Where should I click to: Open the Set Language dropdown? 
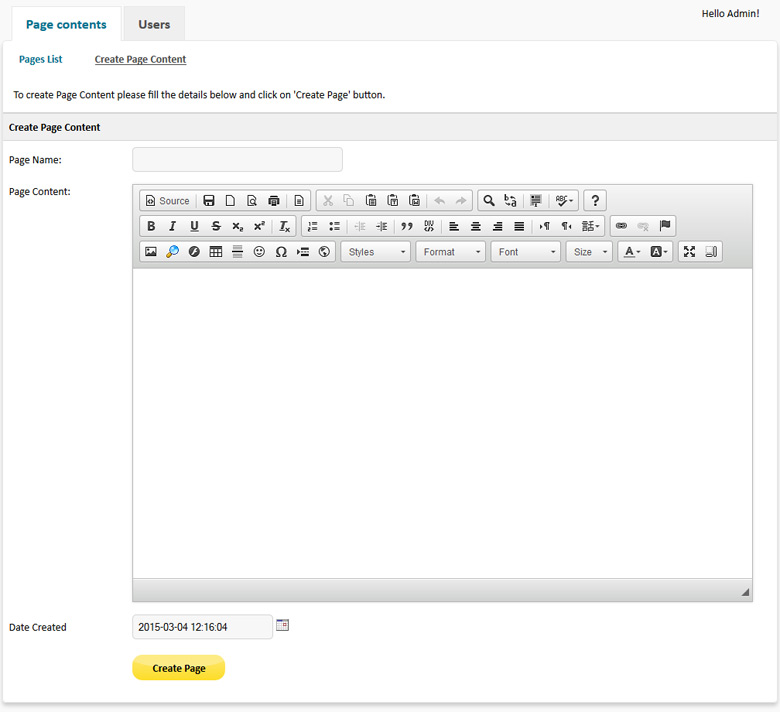[x=590, y=226]
